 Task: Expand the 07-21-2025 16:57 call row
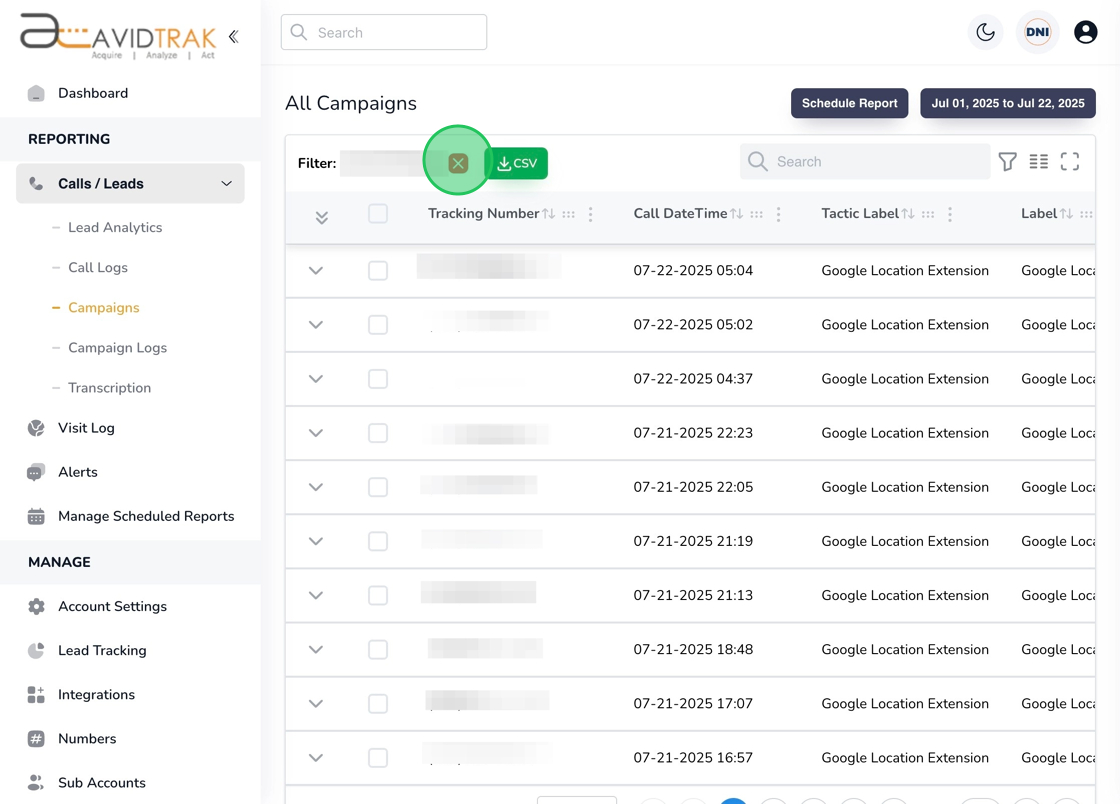pyautogui.click(x=316, y=758)
